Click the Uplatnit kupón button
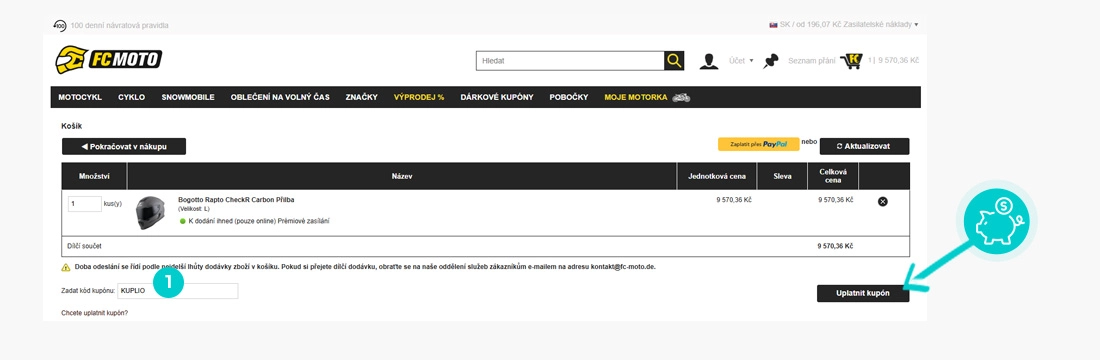Screen dimensions: 1100x360 pos(863,293)
